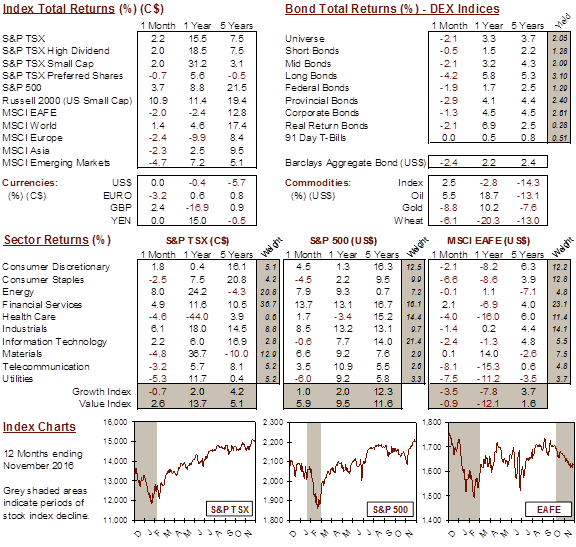This screenshot has height=547, width=576.
Task: Click GBP 1 Year value -16.9
Action: 197,208
